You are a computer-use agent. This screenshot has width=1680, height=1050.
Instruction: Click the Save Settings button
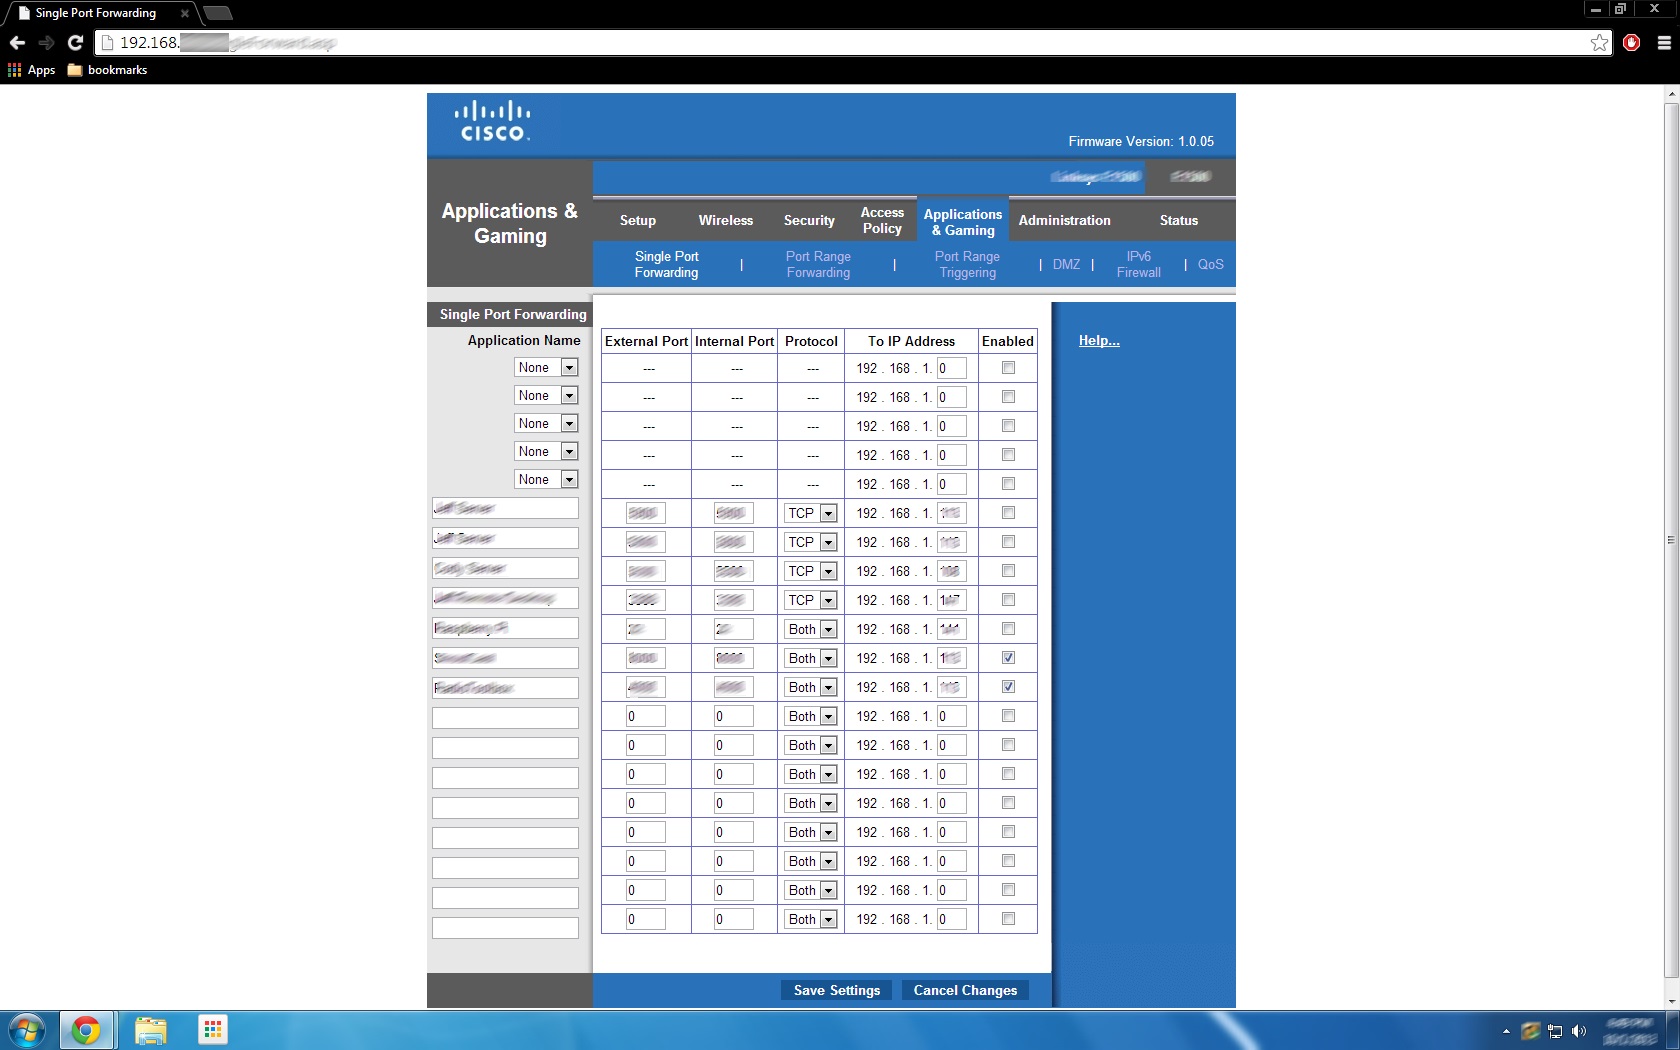point(835,990)
